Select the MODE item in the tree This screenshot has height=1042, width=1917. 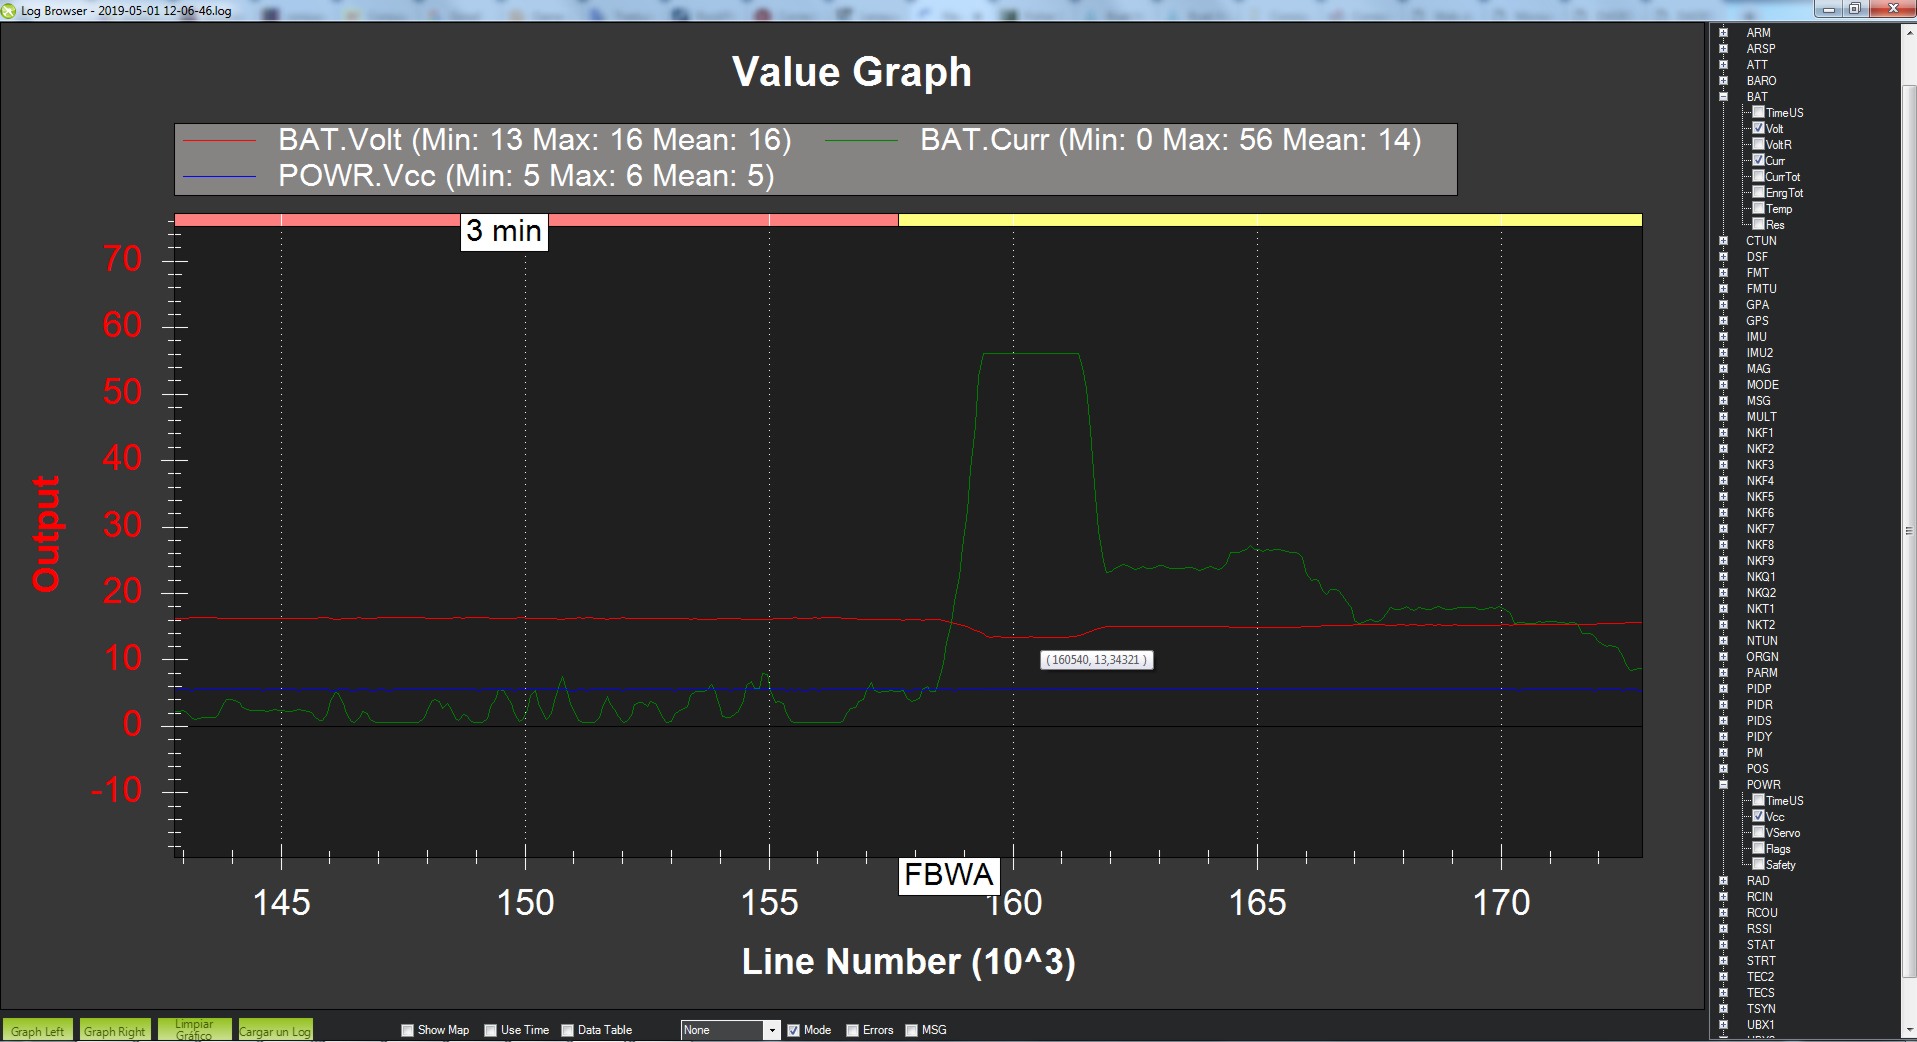[x=1762, y=385]
